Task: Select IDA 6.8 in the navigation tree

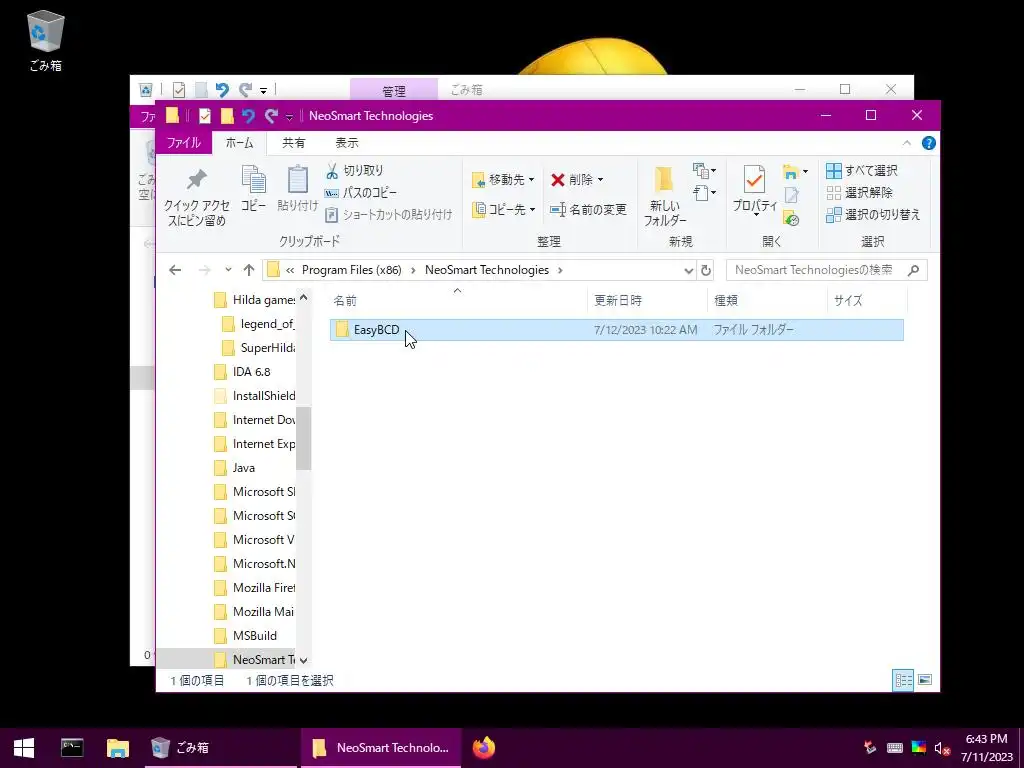Action: 251,372
